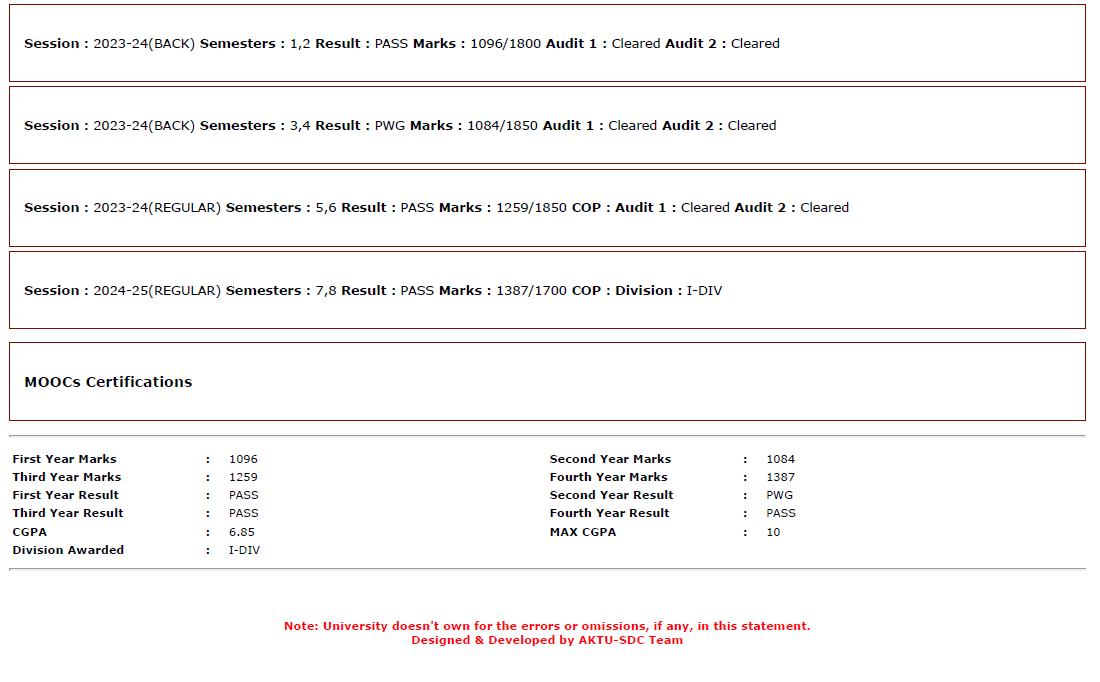This screenshot has height=682, width=1100.
Task: Expand the 2024-25(REGULAR) Semesters 7,8 session row
Action: click(x=547, y=290)
